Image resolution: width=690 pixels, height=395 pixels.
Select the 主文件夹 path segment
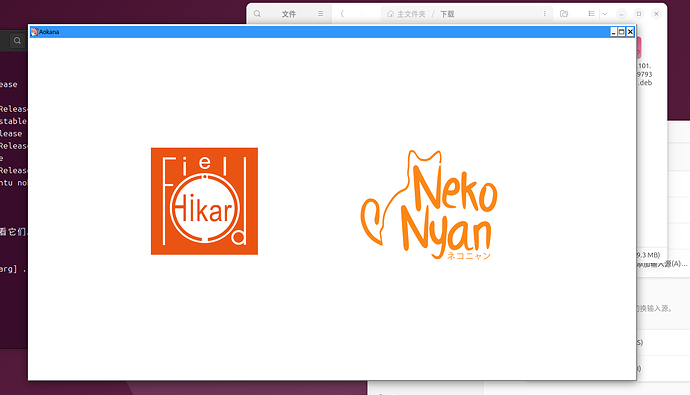pos(407,14)
